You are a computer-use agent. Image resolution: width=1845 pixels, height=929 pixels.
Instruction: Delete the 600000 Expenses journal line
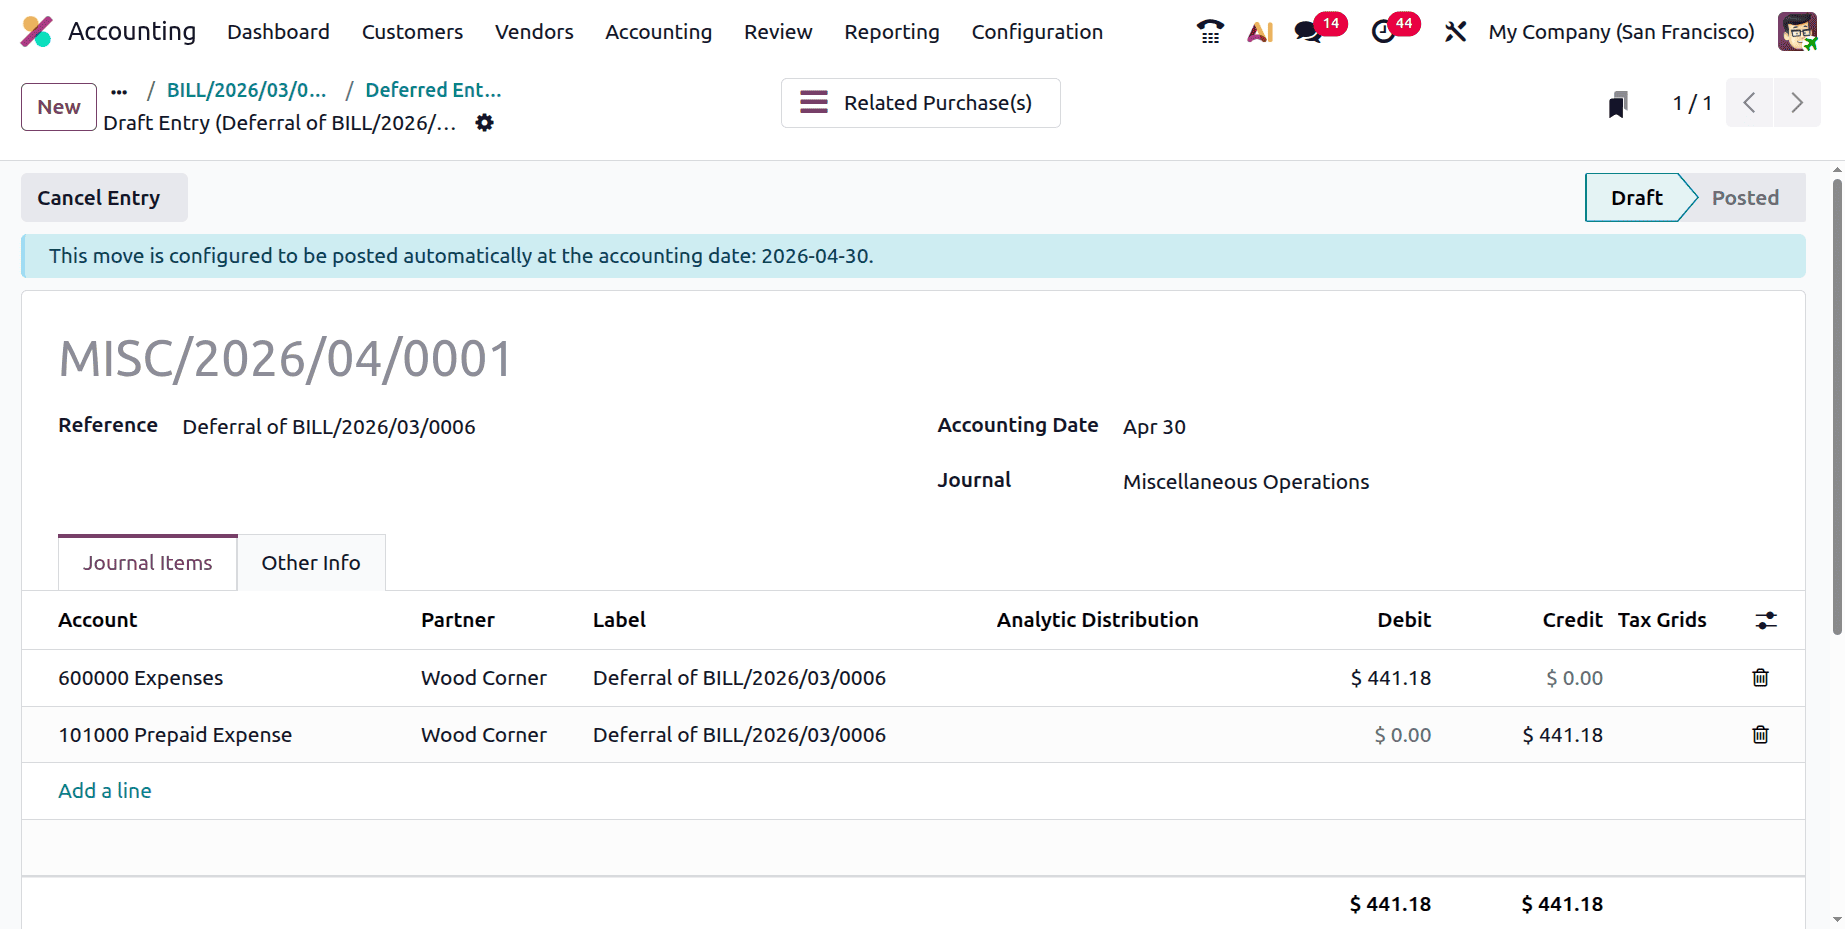tap(1760, 678)
